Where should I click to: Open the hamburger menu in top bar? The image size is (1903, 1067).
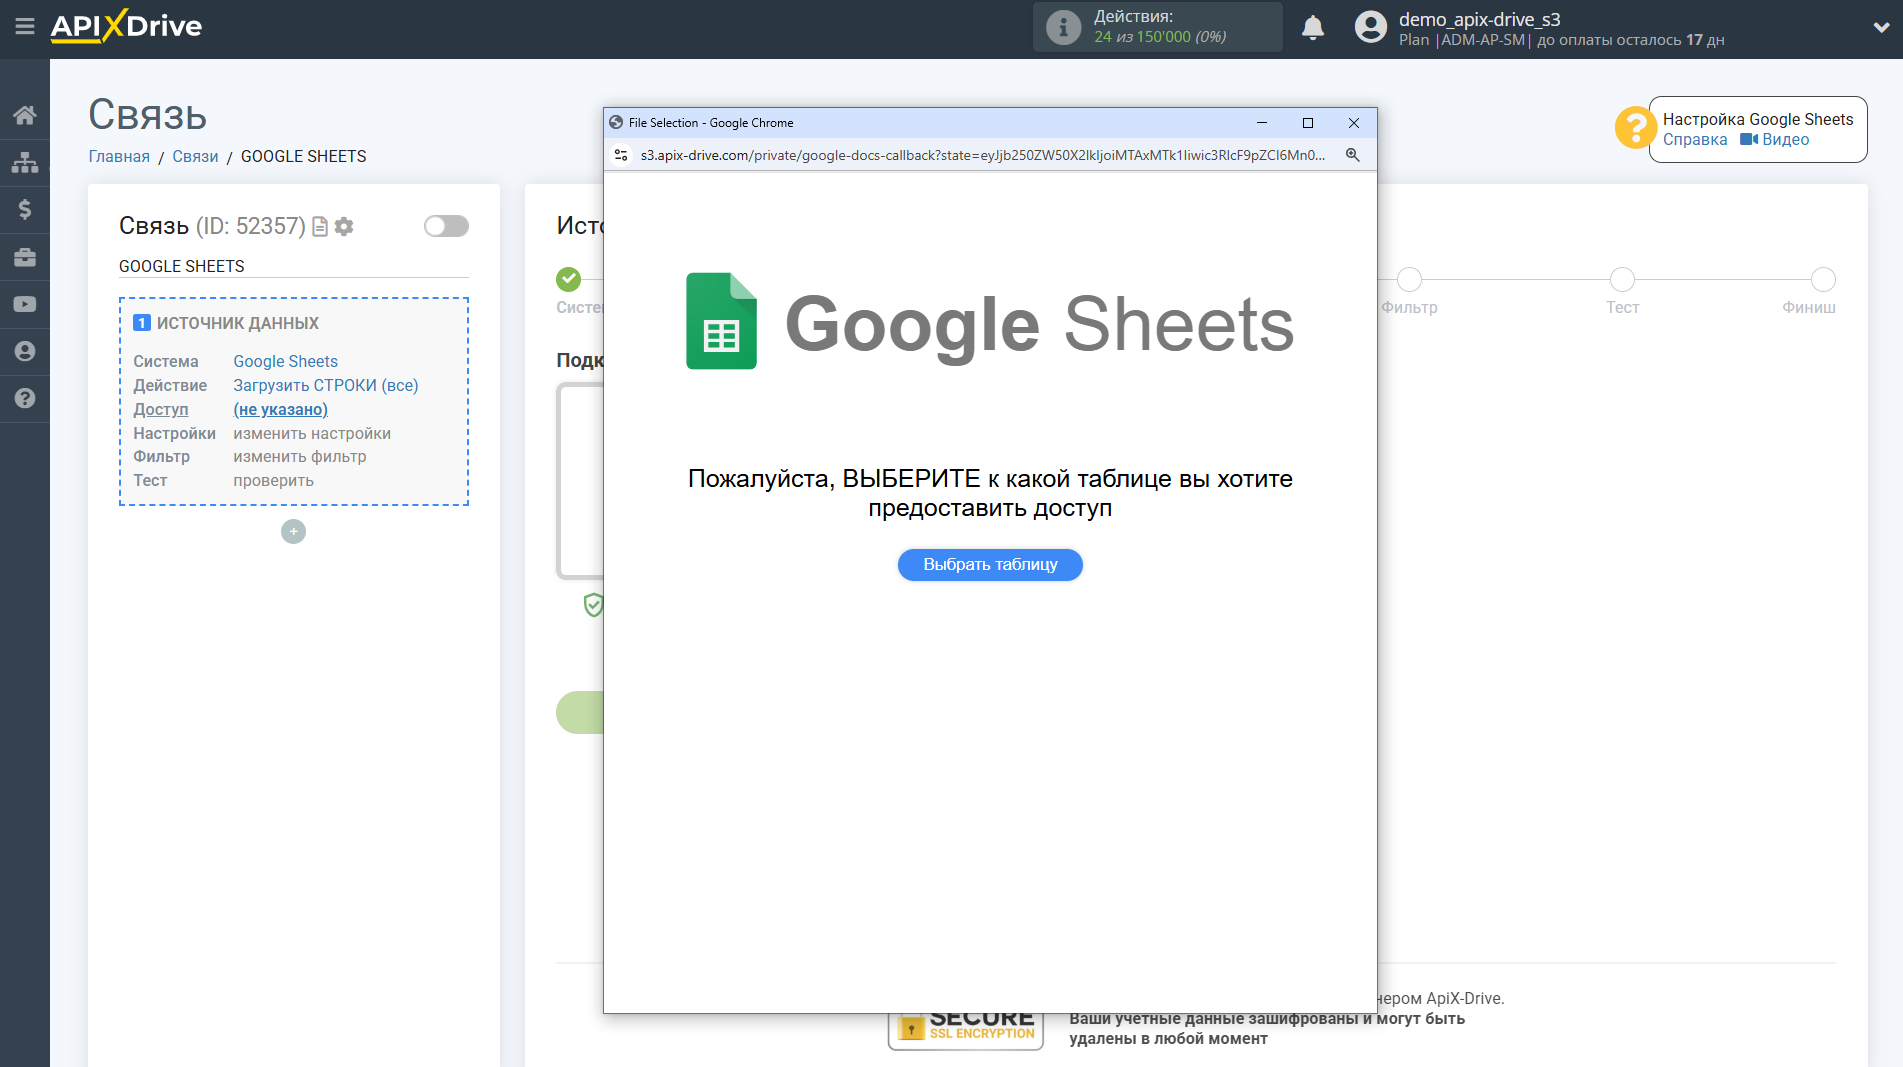pos(25,27)
